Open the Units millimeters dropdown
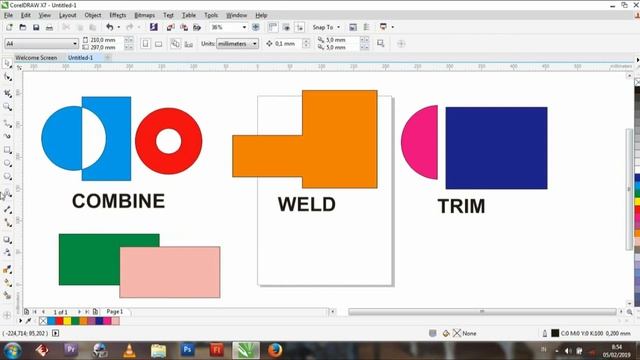This screenshot has height=360, width=640. coord(255,43)
